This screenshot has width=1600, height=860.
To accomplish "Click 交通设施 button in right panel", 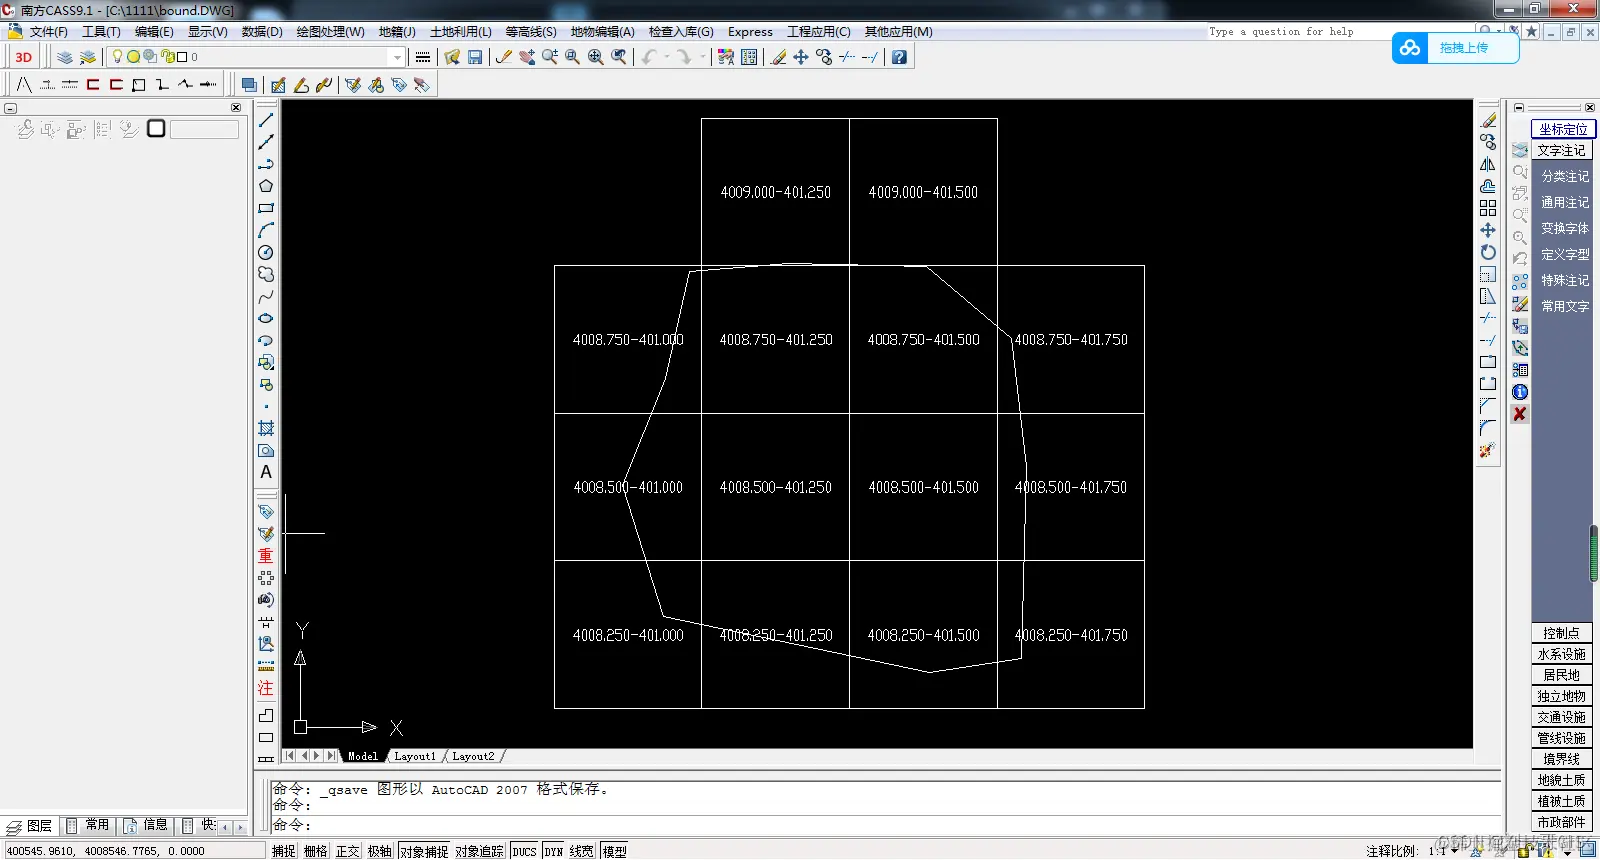I will [x=1562, y=717].
